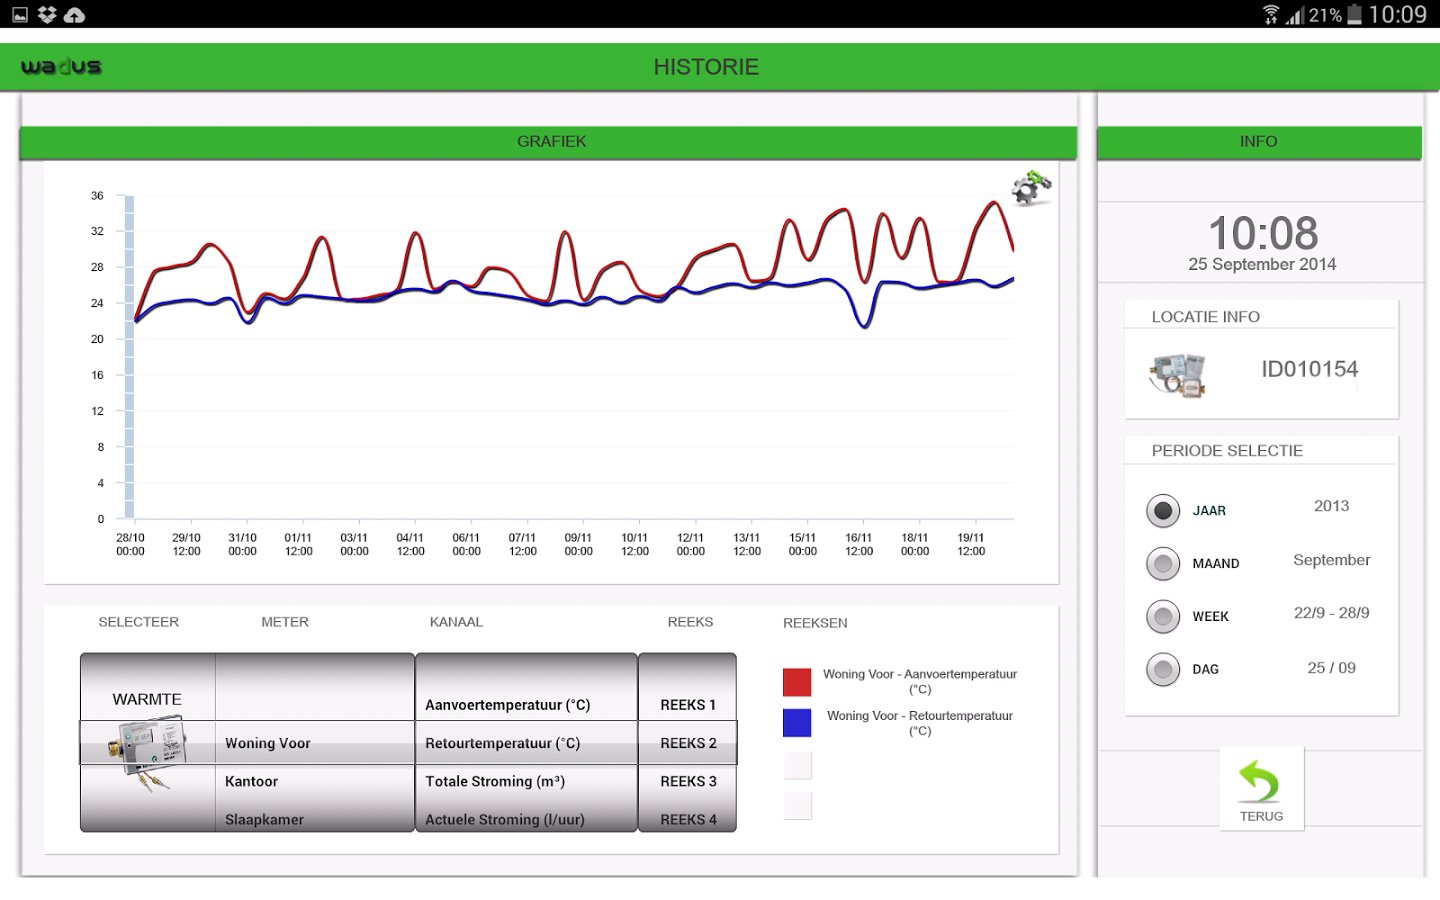Choose Kantoor in meter wheel
1440x900 pixels.
pos(251,781)
